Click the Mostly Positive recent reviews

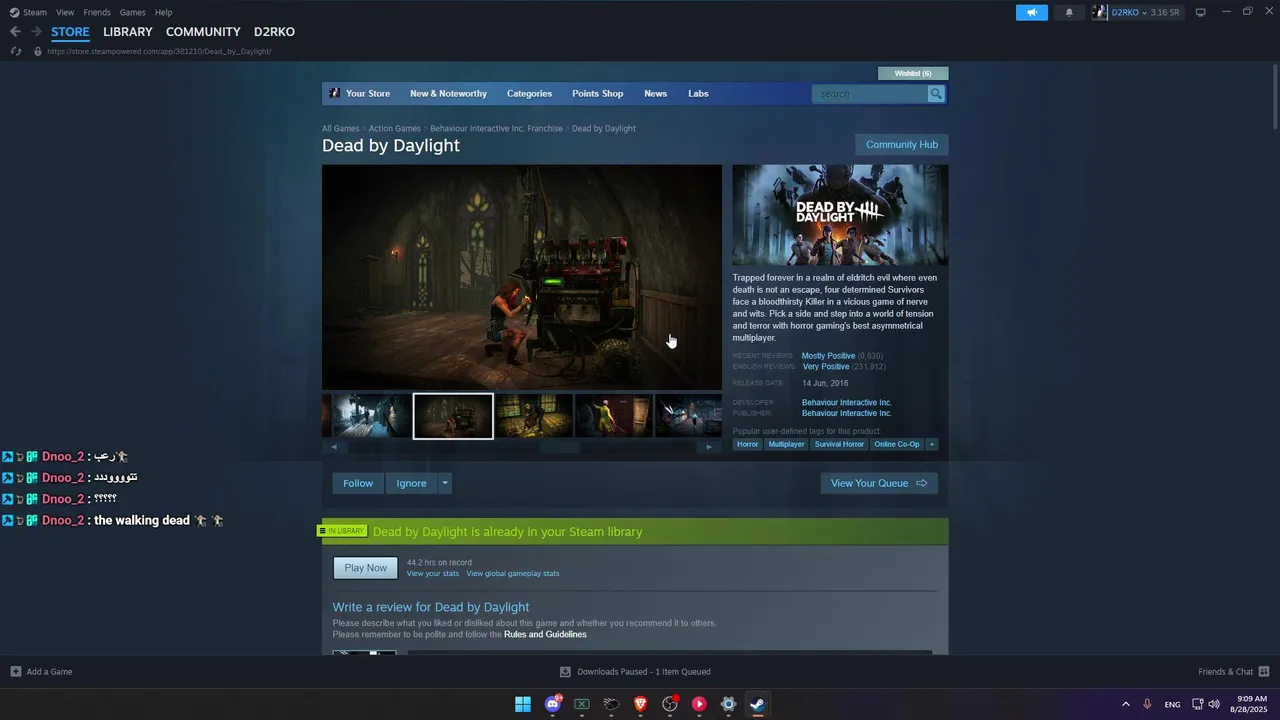tap(828, 356)
